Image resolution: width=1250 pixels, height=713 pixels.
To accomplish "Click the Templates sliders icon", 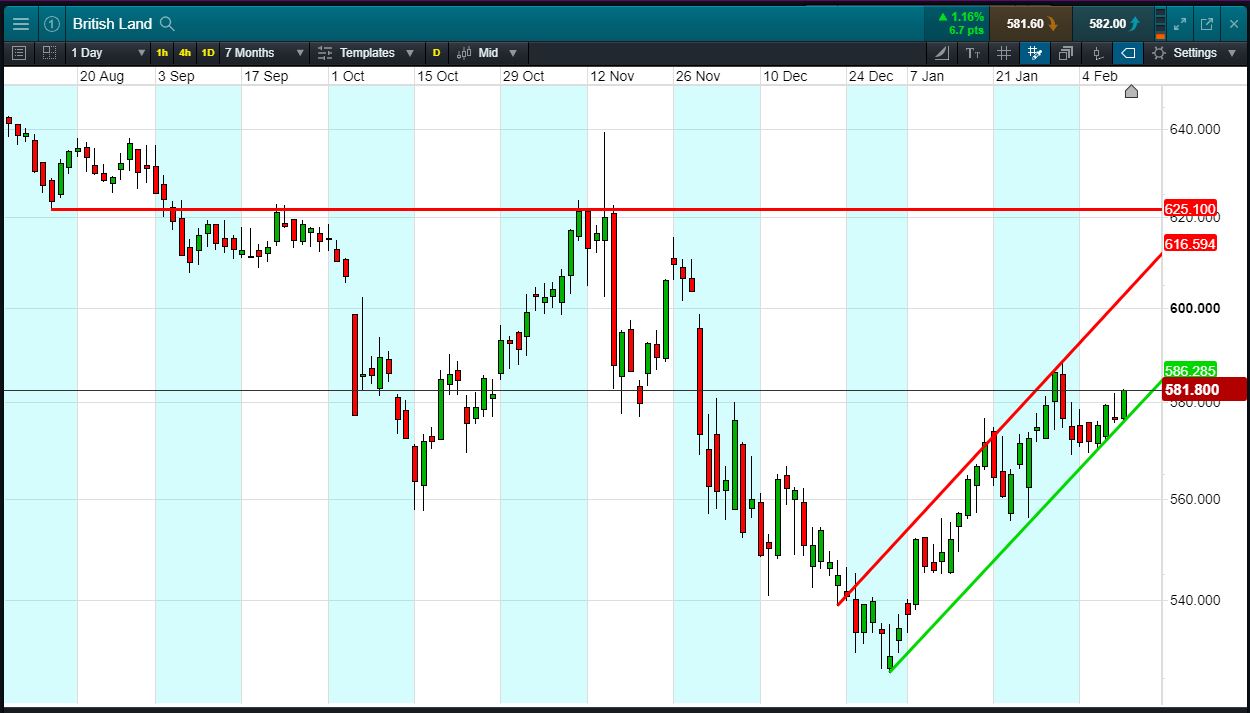I will (325, 53).
